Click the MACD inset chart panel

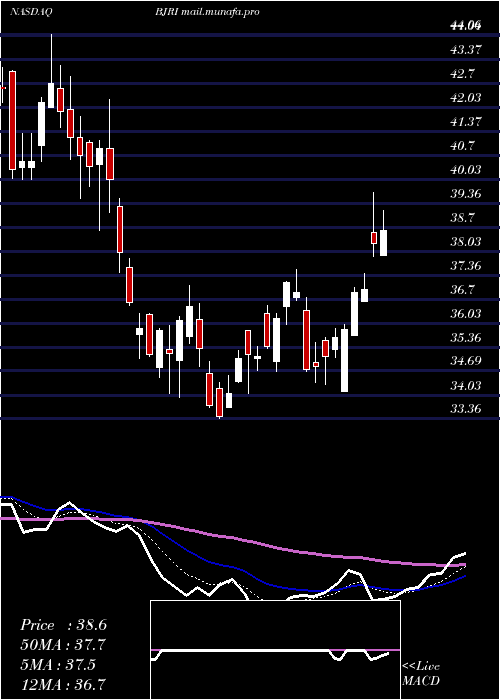(275, 650)
